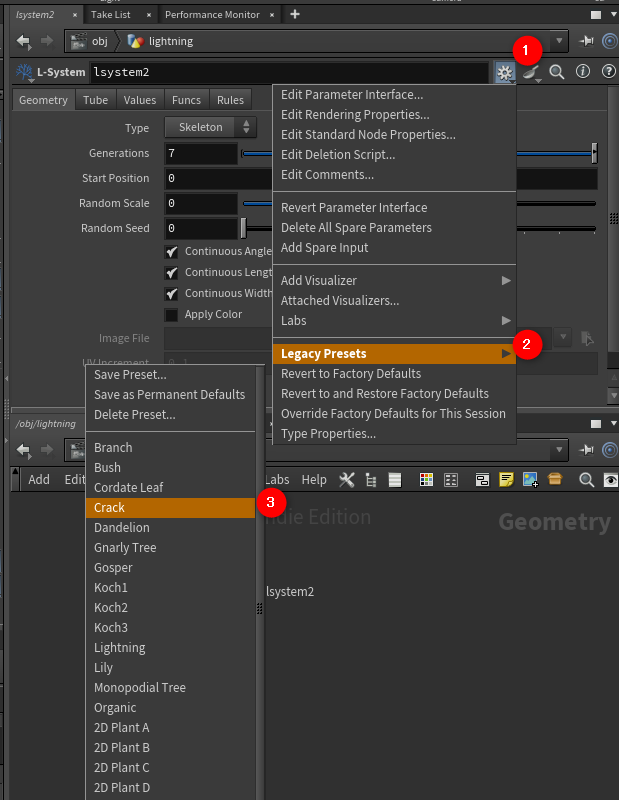
Task: Select the Lightning preset
Action: (170, 648)
